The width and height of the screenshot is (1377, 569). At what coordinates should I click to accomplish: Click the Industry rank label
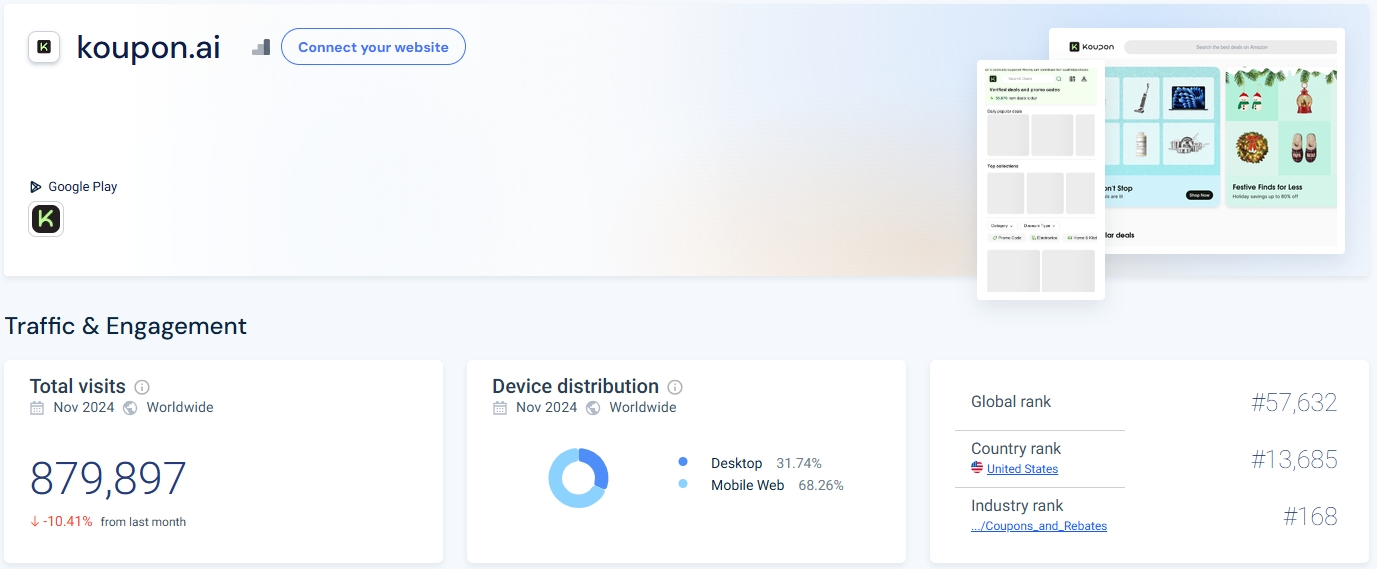pos(1017,505)
